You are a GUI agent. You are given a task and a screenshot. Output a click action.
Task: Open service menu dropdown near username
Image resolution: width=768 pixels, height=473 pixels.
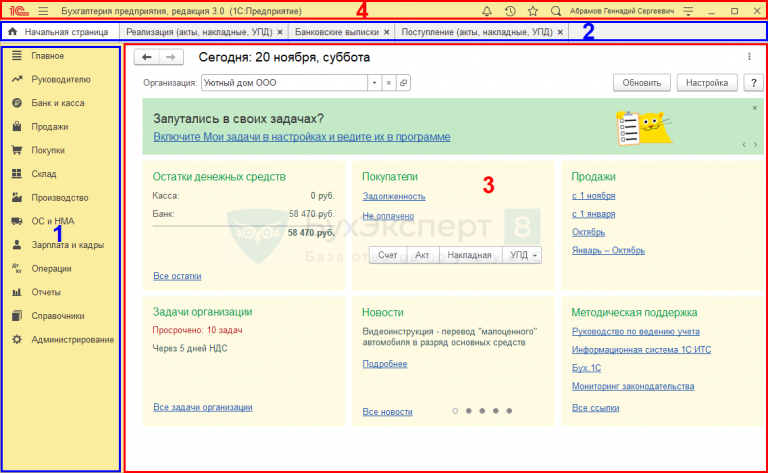688,11
